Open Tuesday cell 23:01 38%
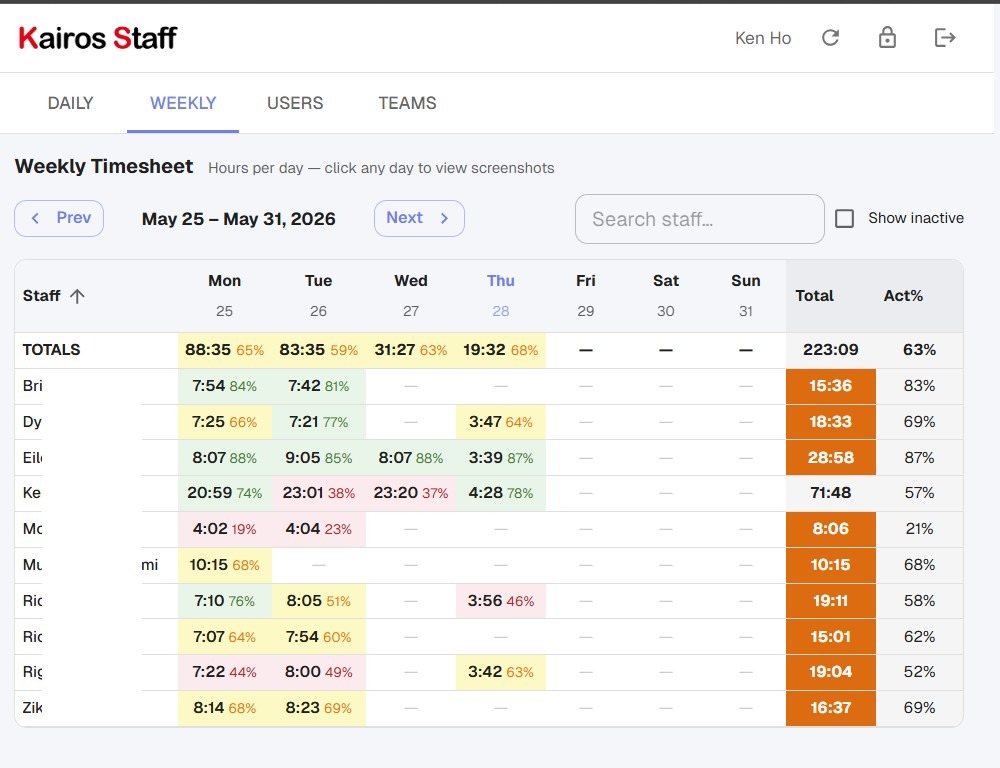 pos(318,493)
